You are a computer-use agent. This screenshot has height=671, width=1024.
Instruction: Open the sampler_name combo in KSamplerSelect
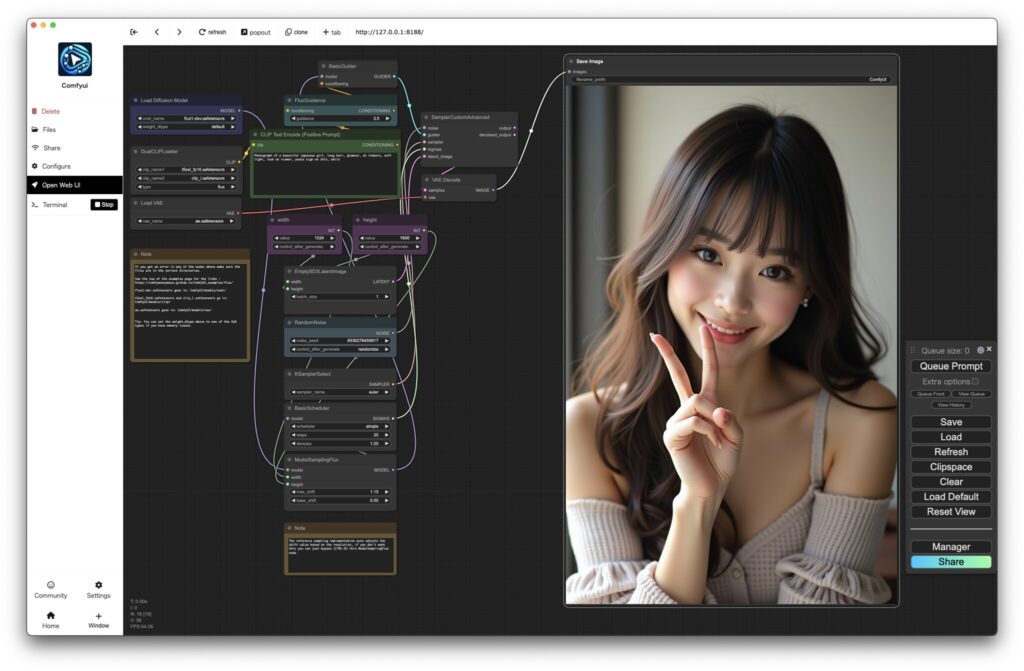(340, 393)
